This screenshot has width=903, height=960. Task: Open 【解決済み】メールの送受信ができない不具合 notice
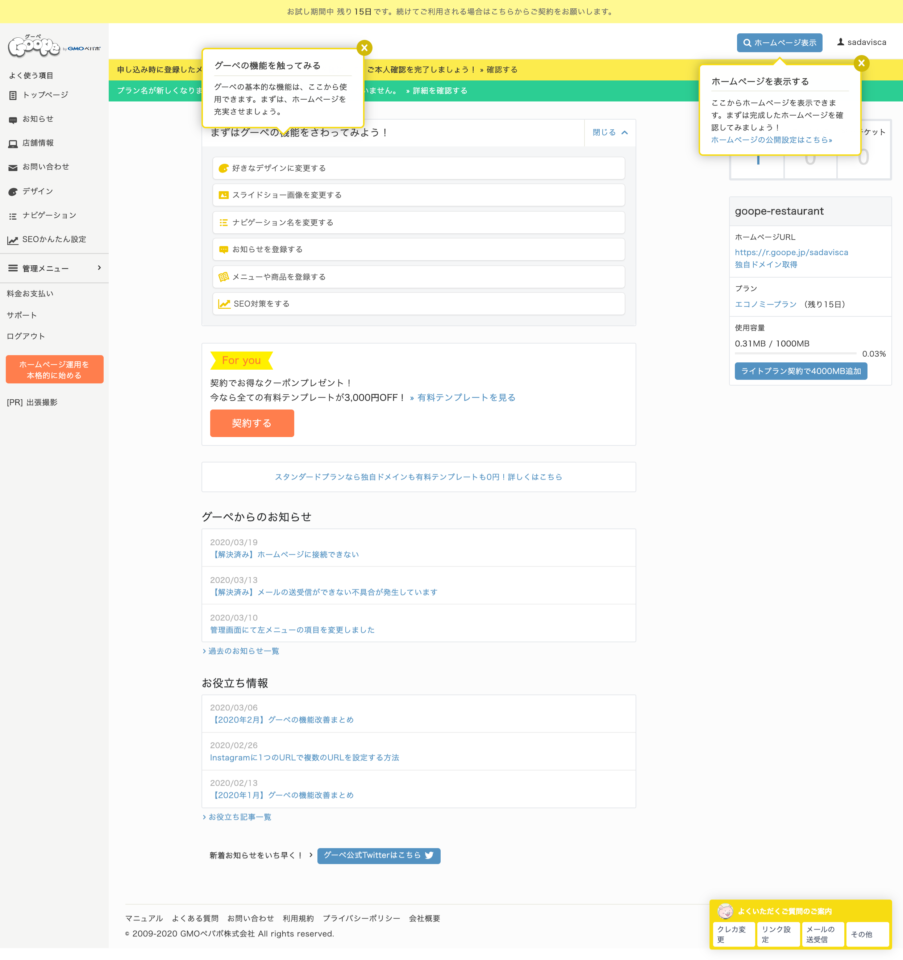click(x=324, y=592)
